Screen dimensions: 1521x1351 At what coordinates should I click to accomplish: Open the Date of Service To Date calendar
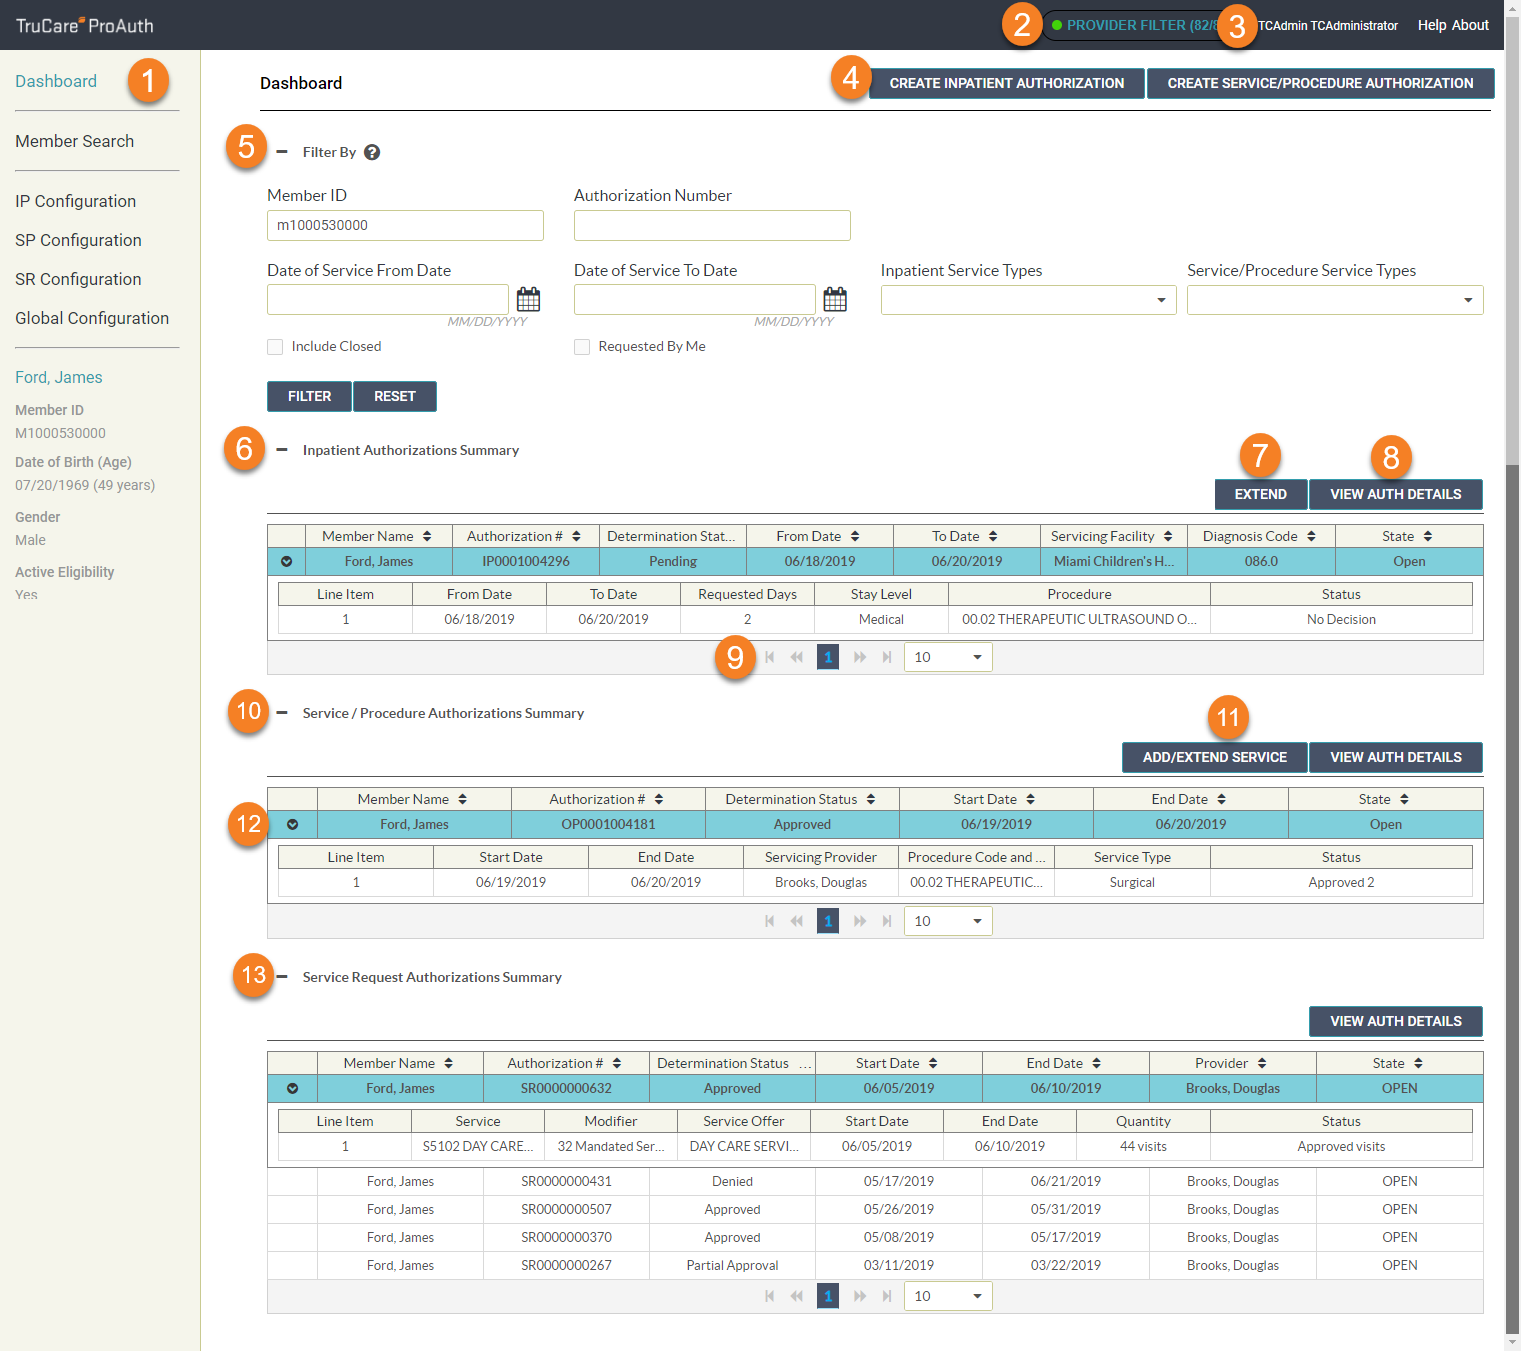pyautogui.click(x=835, y=299)
